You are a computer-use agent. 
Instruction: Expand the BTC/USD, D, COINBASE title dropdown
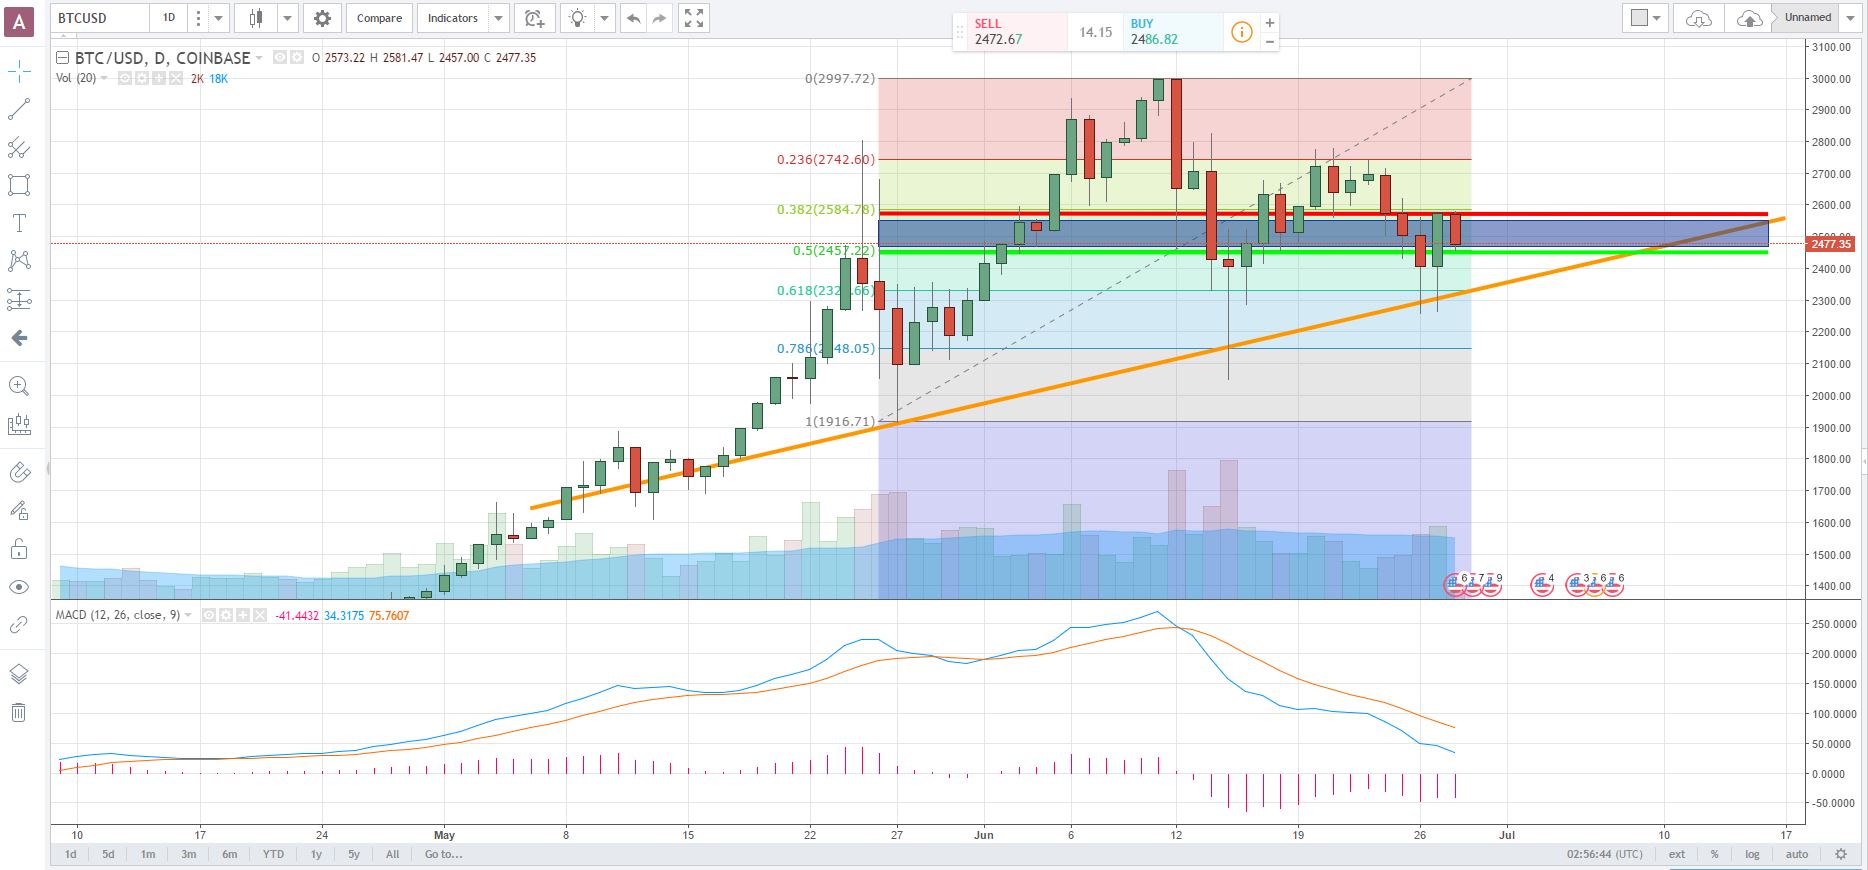point(259,58)
